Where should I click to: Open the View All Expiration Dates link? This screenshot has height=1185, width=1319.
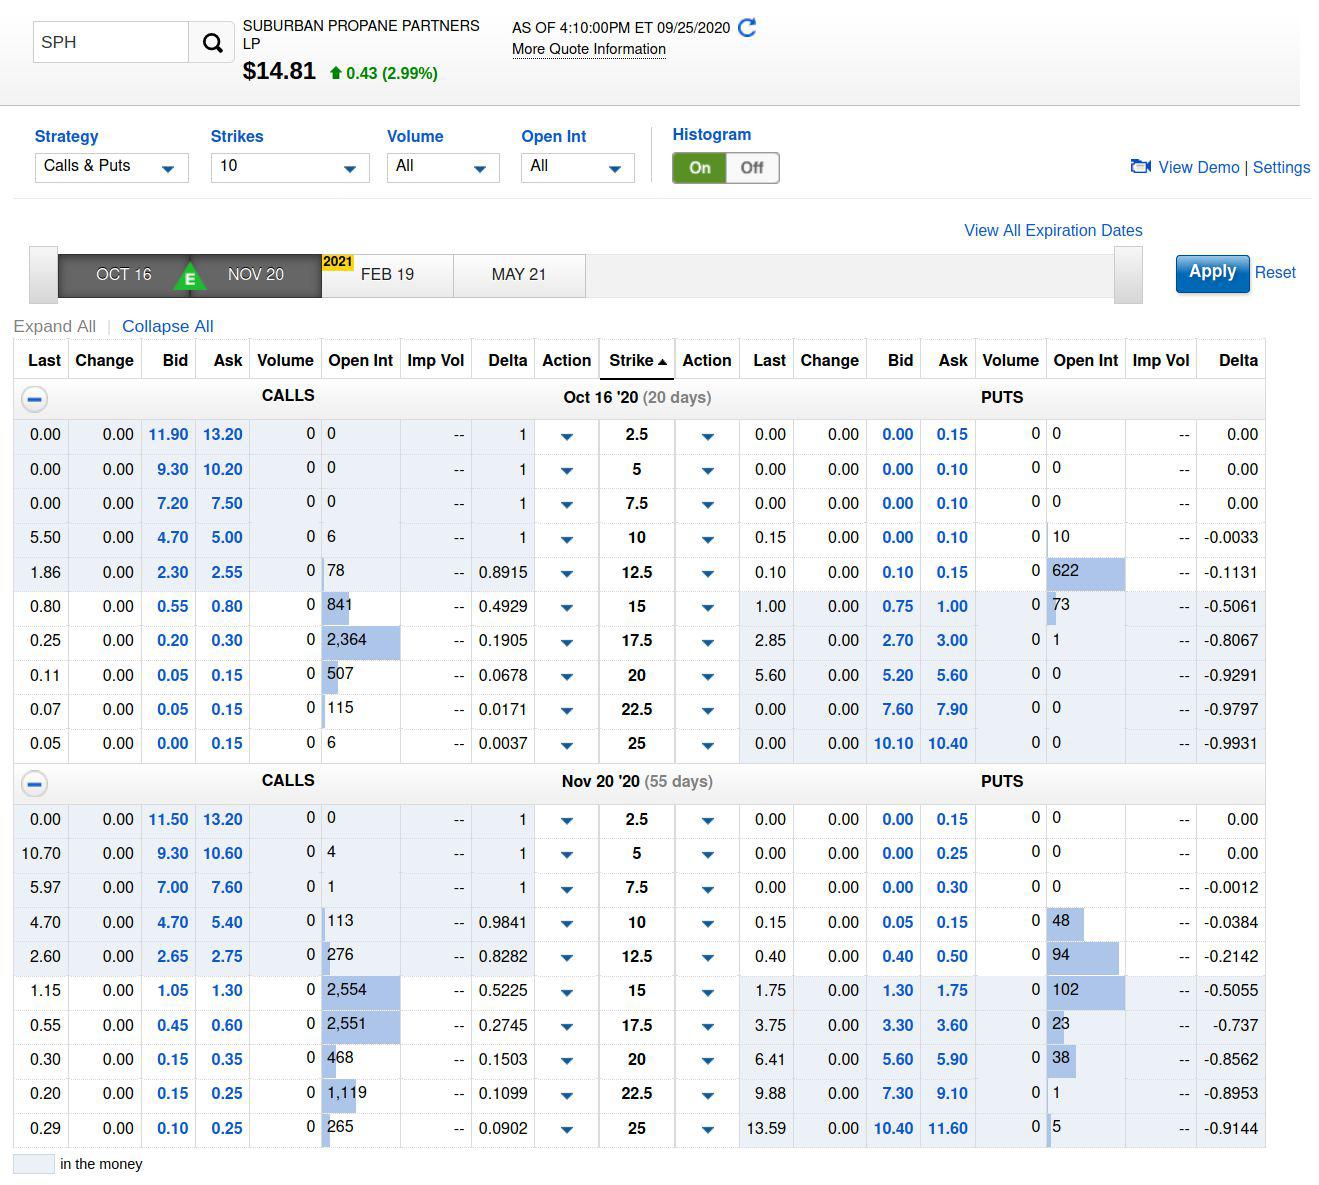point(1052,230)
